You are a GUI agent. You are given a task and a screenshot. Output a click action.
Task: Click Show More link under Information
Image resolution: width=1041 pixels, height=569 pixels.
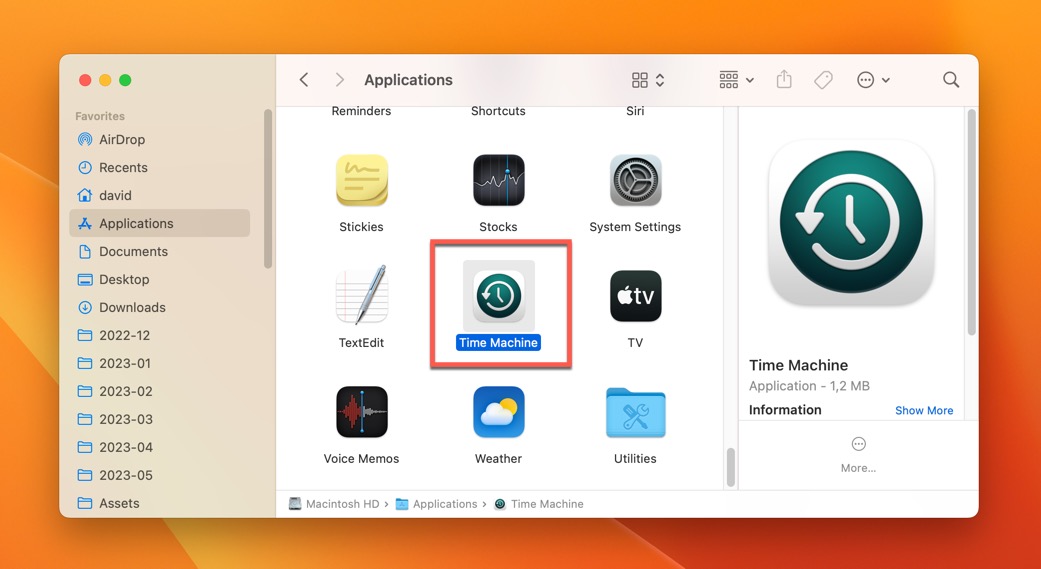point(923,410)
